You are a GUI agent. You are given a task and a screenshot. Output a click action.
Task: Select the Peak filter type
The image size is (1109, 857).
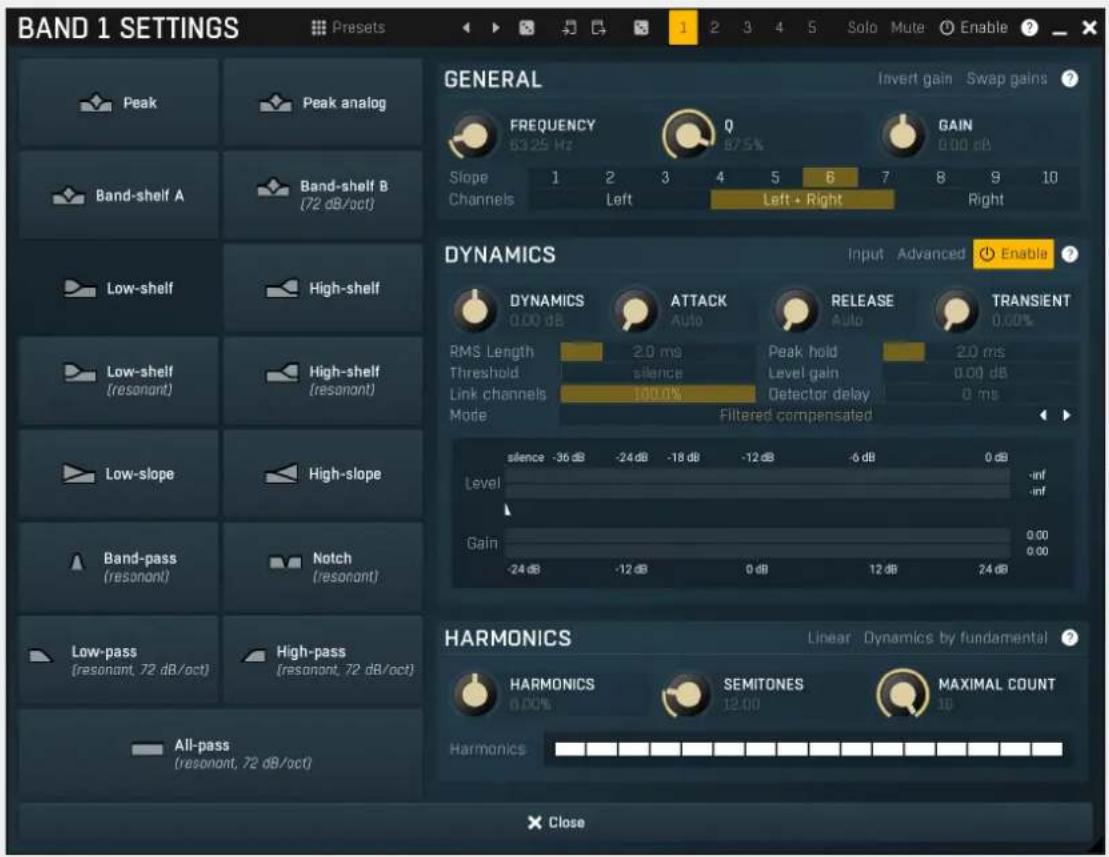coord(118,103)
